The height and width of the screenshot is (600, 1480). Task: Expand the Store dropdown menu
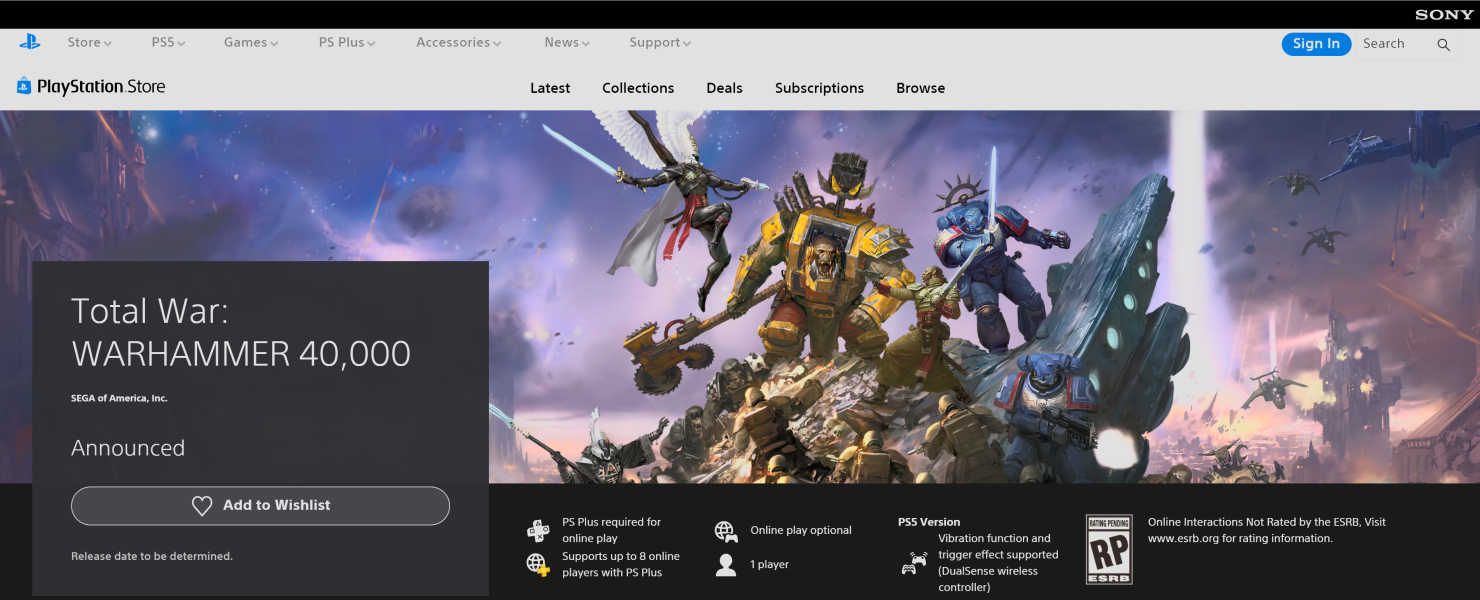[89, 43]
